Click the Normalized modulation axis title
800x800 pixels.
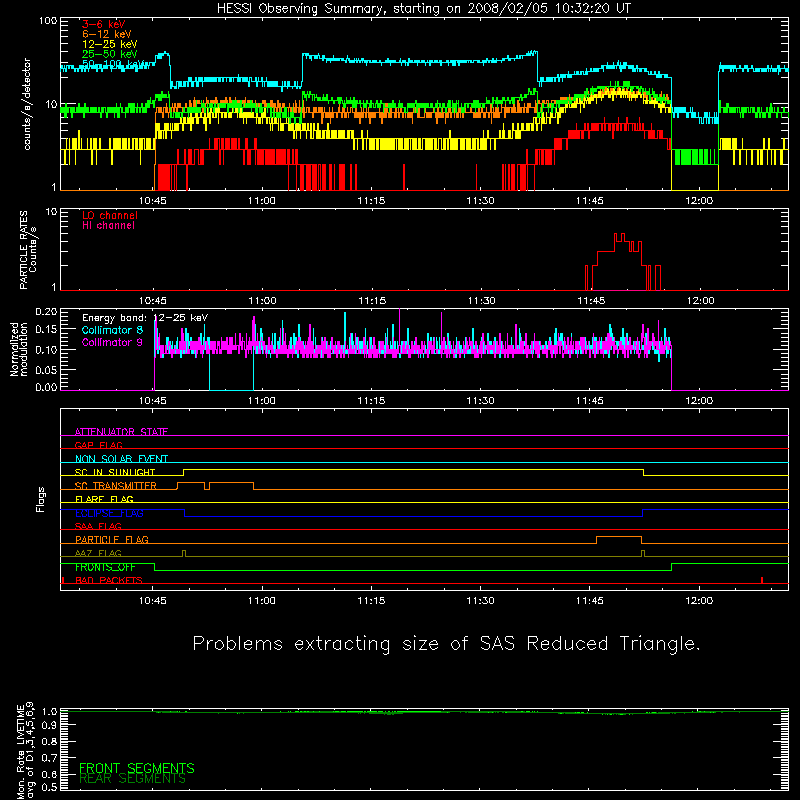19,349
